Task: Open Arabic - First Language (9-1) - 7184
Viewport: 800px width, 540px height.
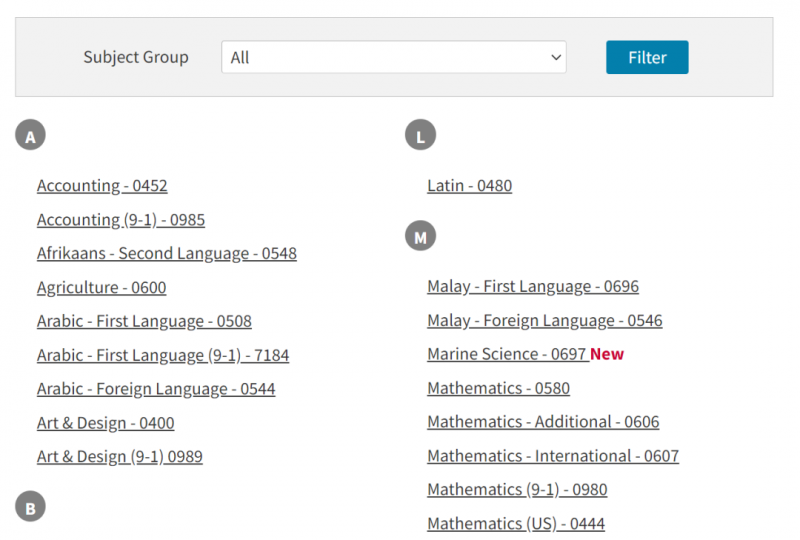Action: pos(163,355)
